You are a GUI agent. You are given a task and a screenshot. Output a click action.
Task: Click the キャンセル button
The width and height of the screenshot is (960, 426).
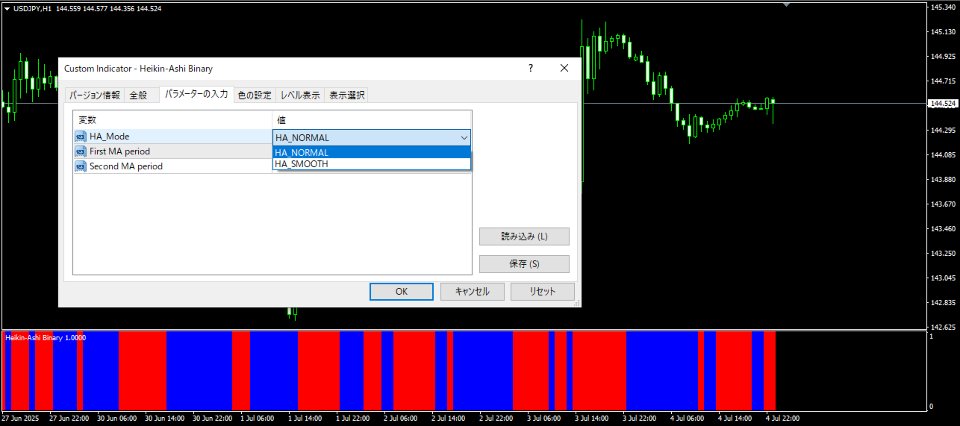(x=472, y=291)
